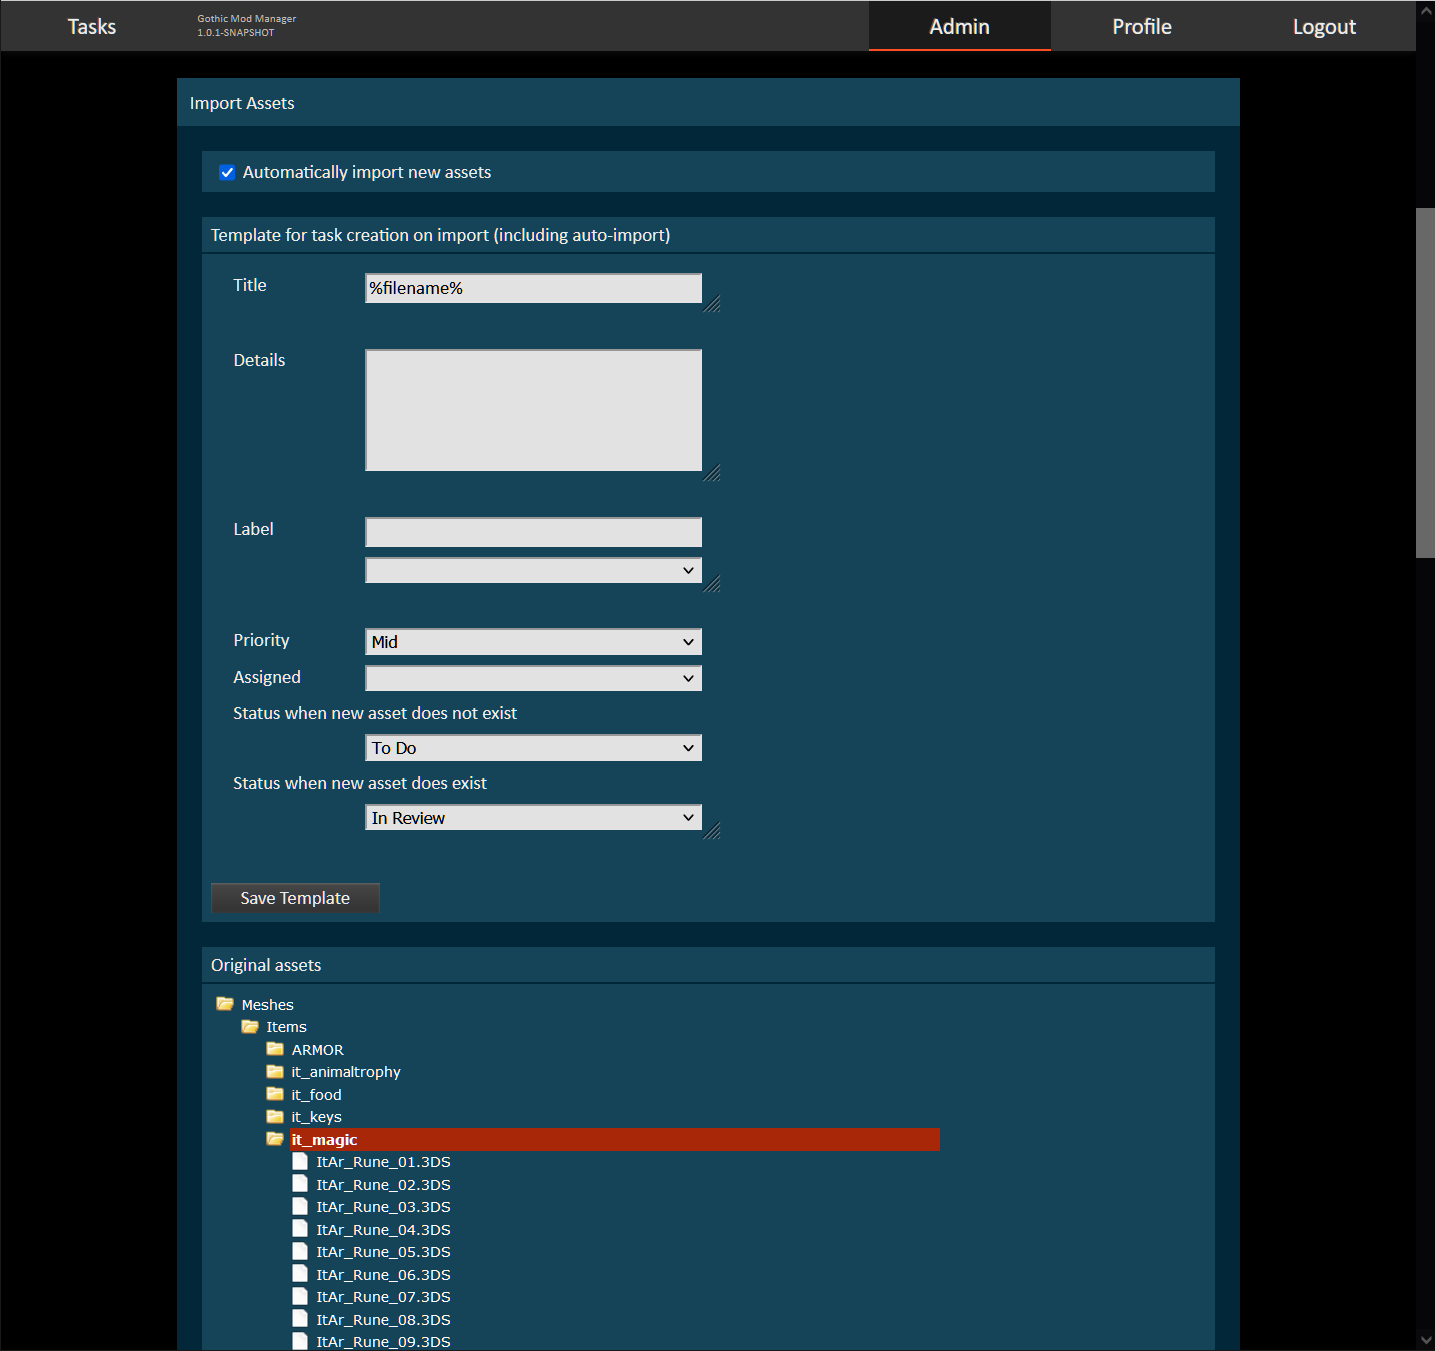Click the Original assets heading
Viewport: 1435px width, 1351px height.
266,965
